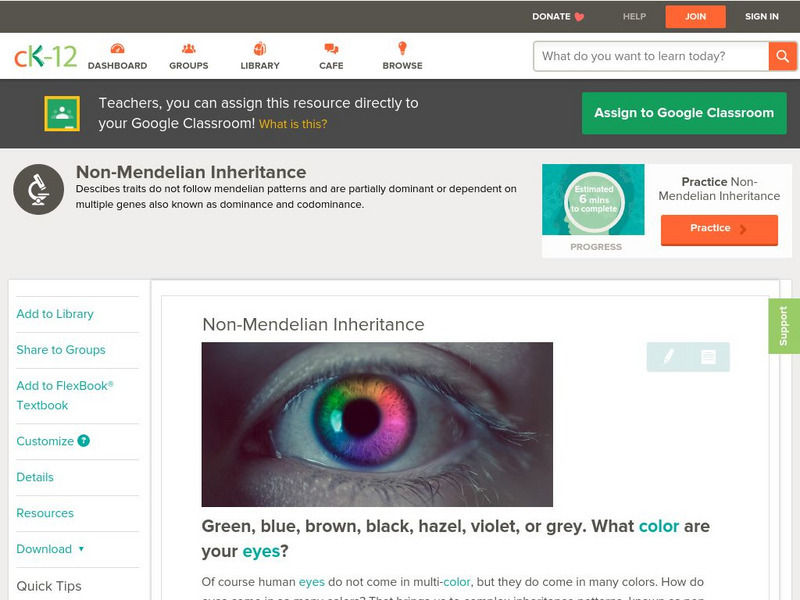Open the Cafe chat bubbles icon

331,48
